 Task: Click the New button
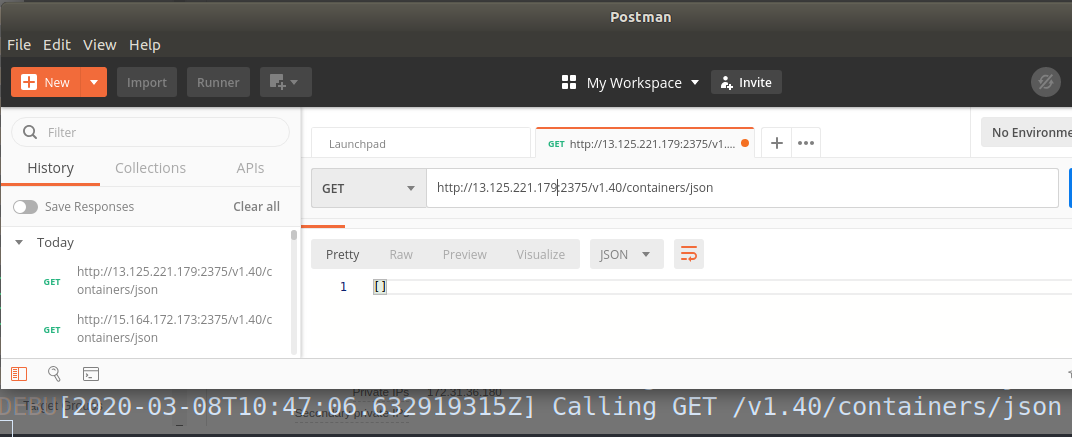click(46, 82)
